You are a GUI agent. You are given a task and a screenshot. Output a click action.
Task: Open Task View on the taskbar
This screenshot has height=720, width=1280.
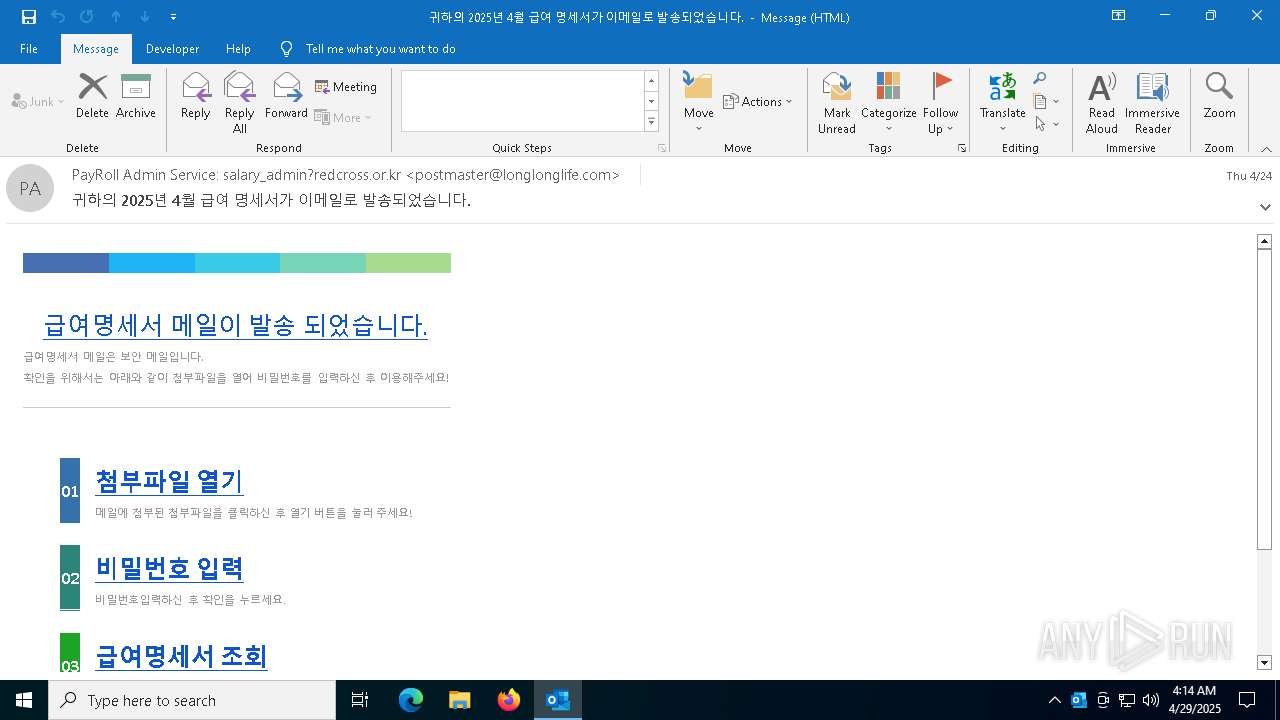pyautogui.click(x=360, y=700)
